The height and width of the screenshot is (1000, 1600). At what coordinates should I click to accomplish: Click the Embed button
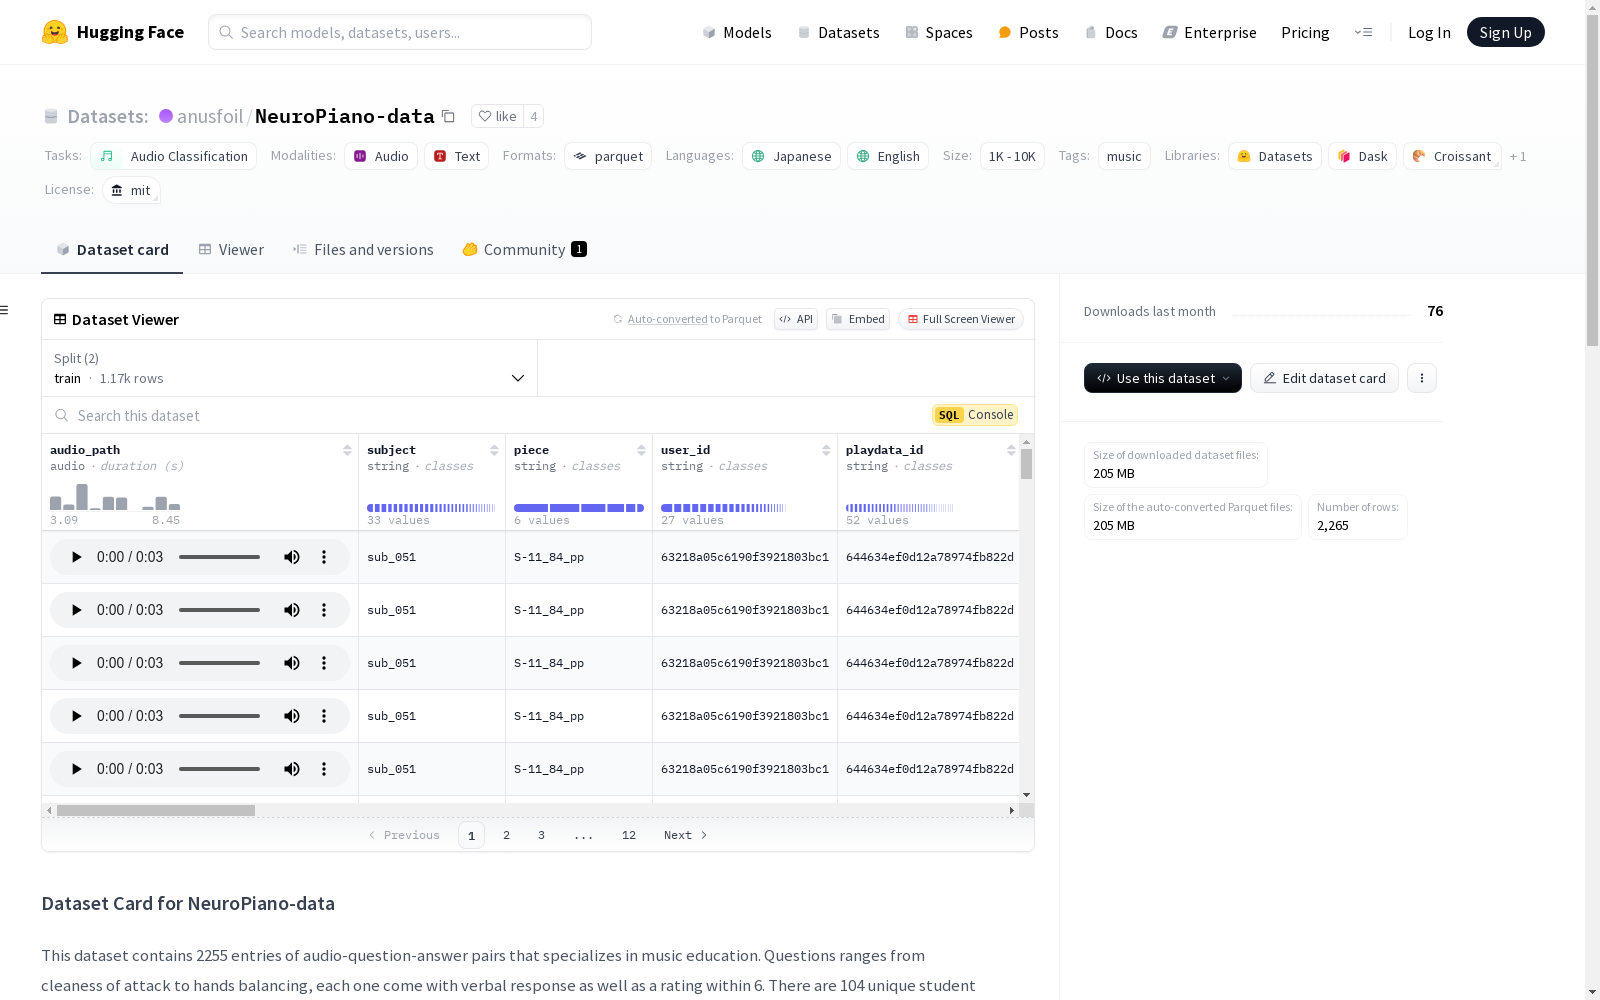[x=858, y=319]
